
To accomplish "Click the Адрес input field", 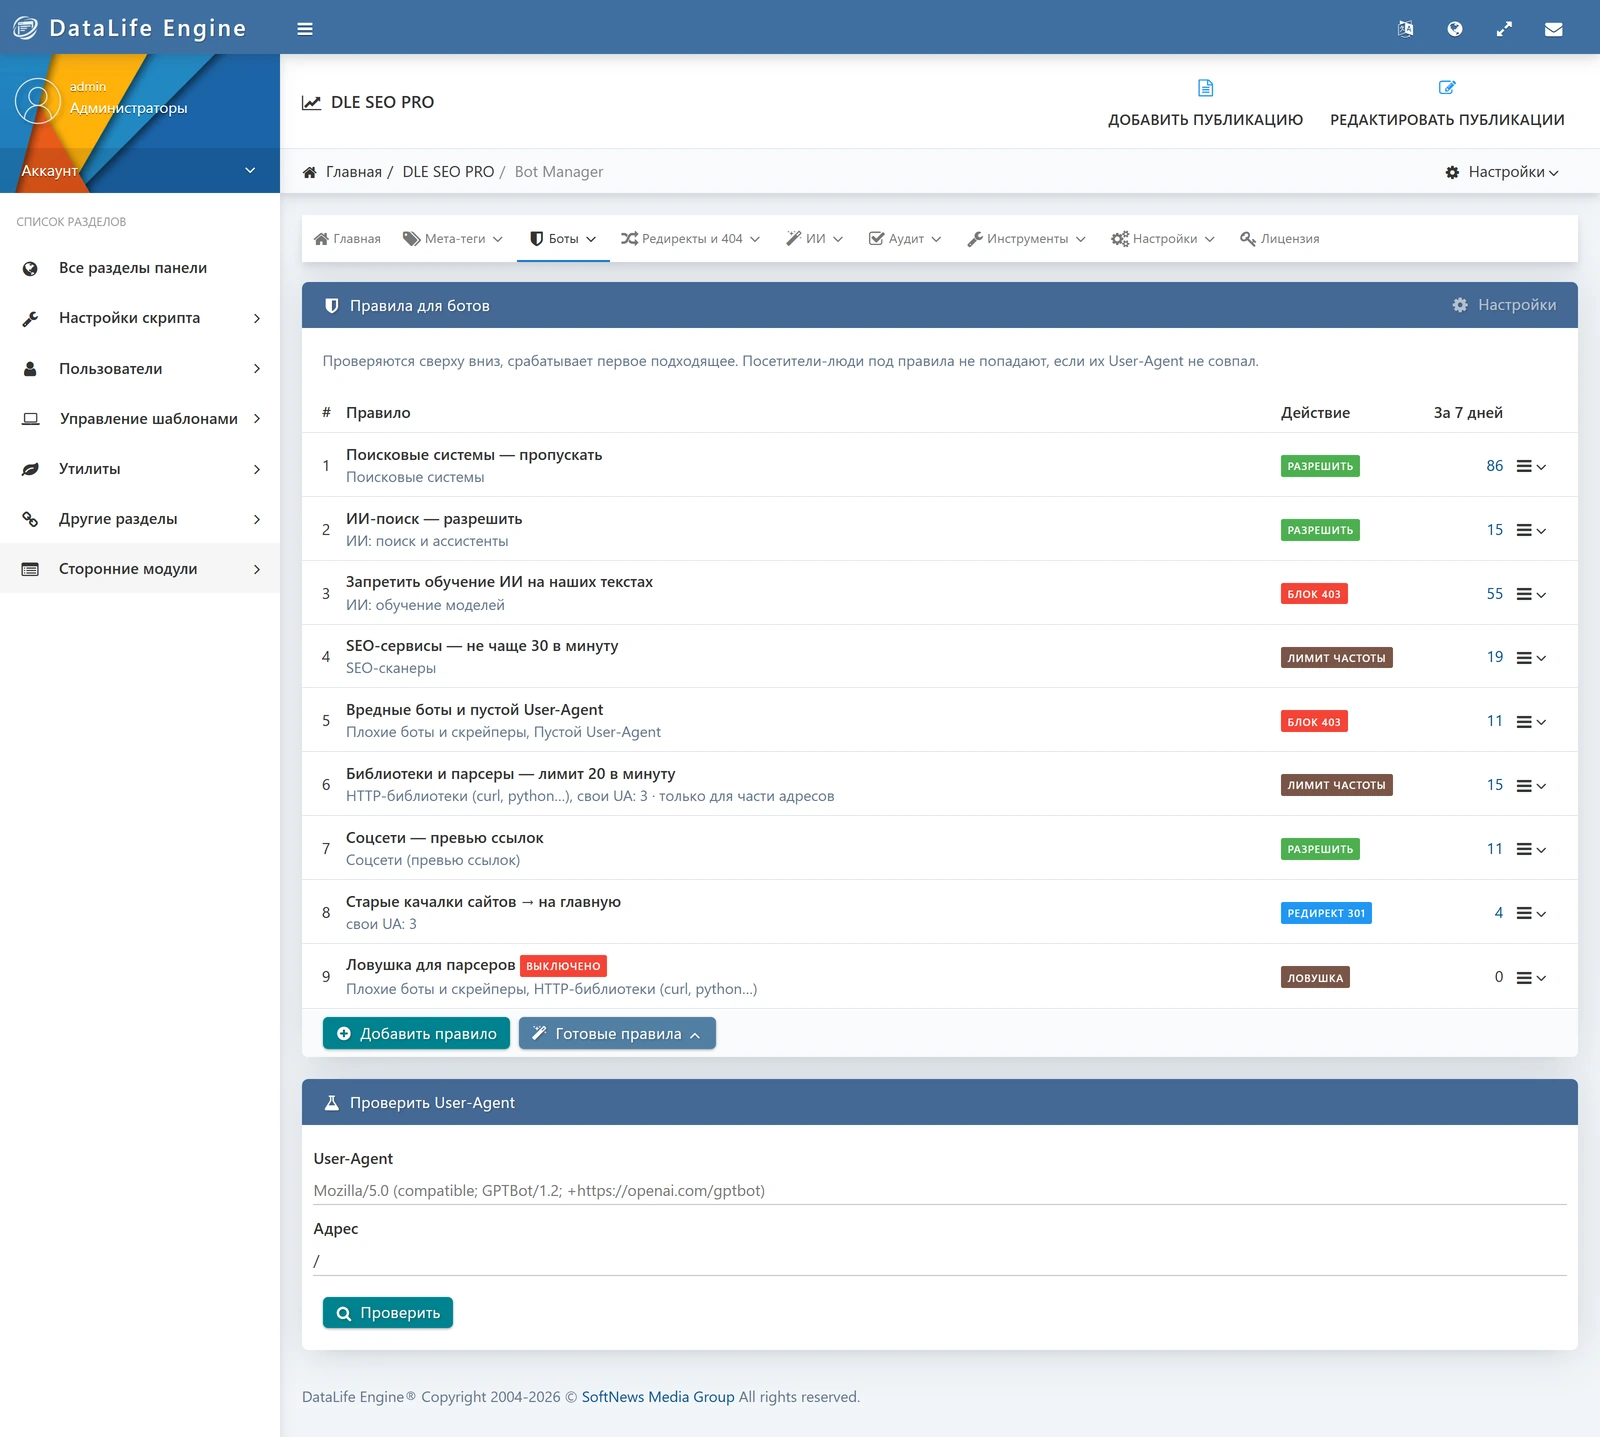I will [x=940, y=1261].
